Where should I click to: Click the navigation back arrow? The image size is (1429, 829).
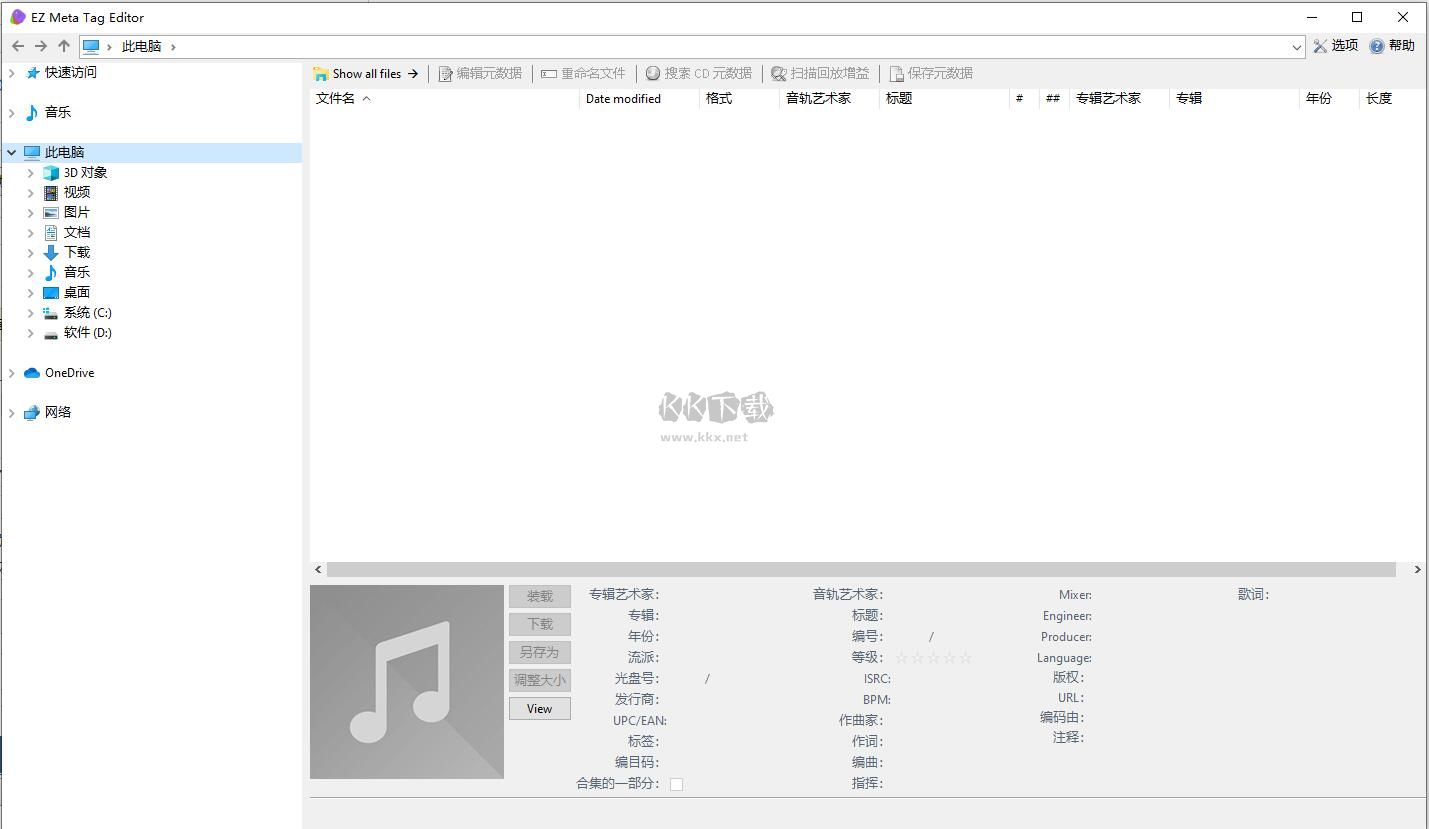click(x=17, y=45)
